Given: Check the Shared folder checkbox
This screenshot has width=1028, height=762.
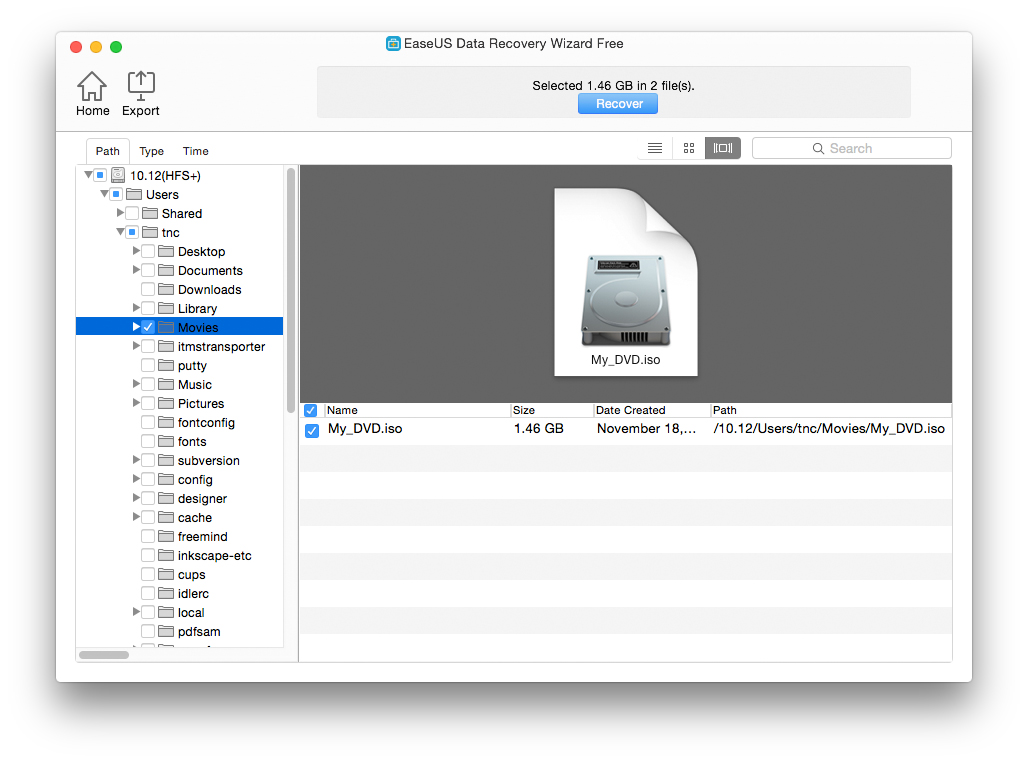Looking at the screenshot, I should (x=132, y=213).
